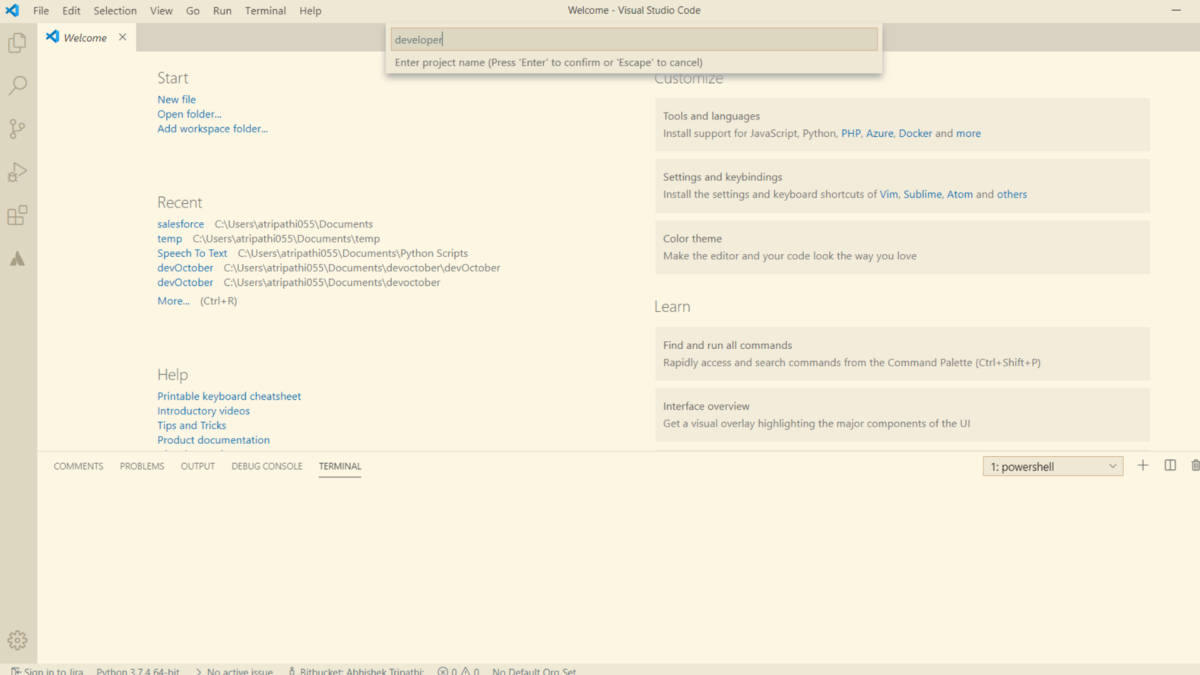Screen dimensions: 1200x675
Task: Click the Docker support link
Action: [915, 134]
